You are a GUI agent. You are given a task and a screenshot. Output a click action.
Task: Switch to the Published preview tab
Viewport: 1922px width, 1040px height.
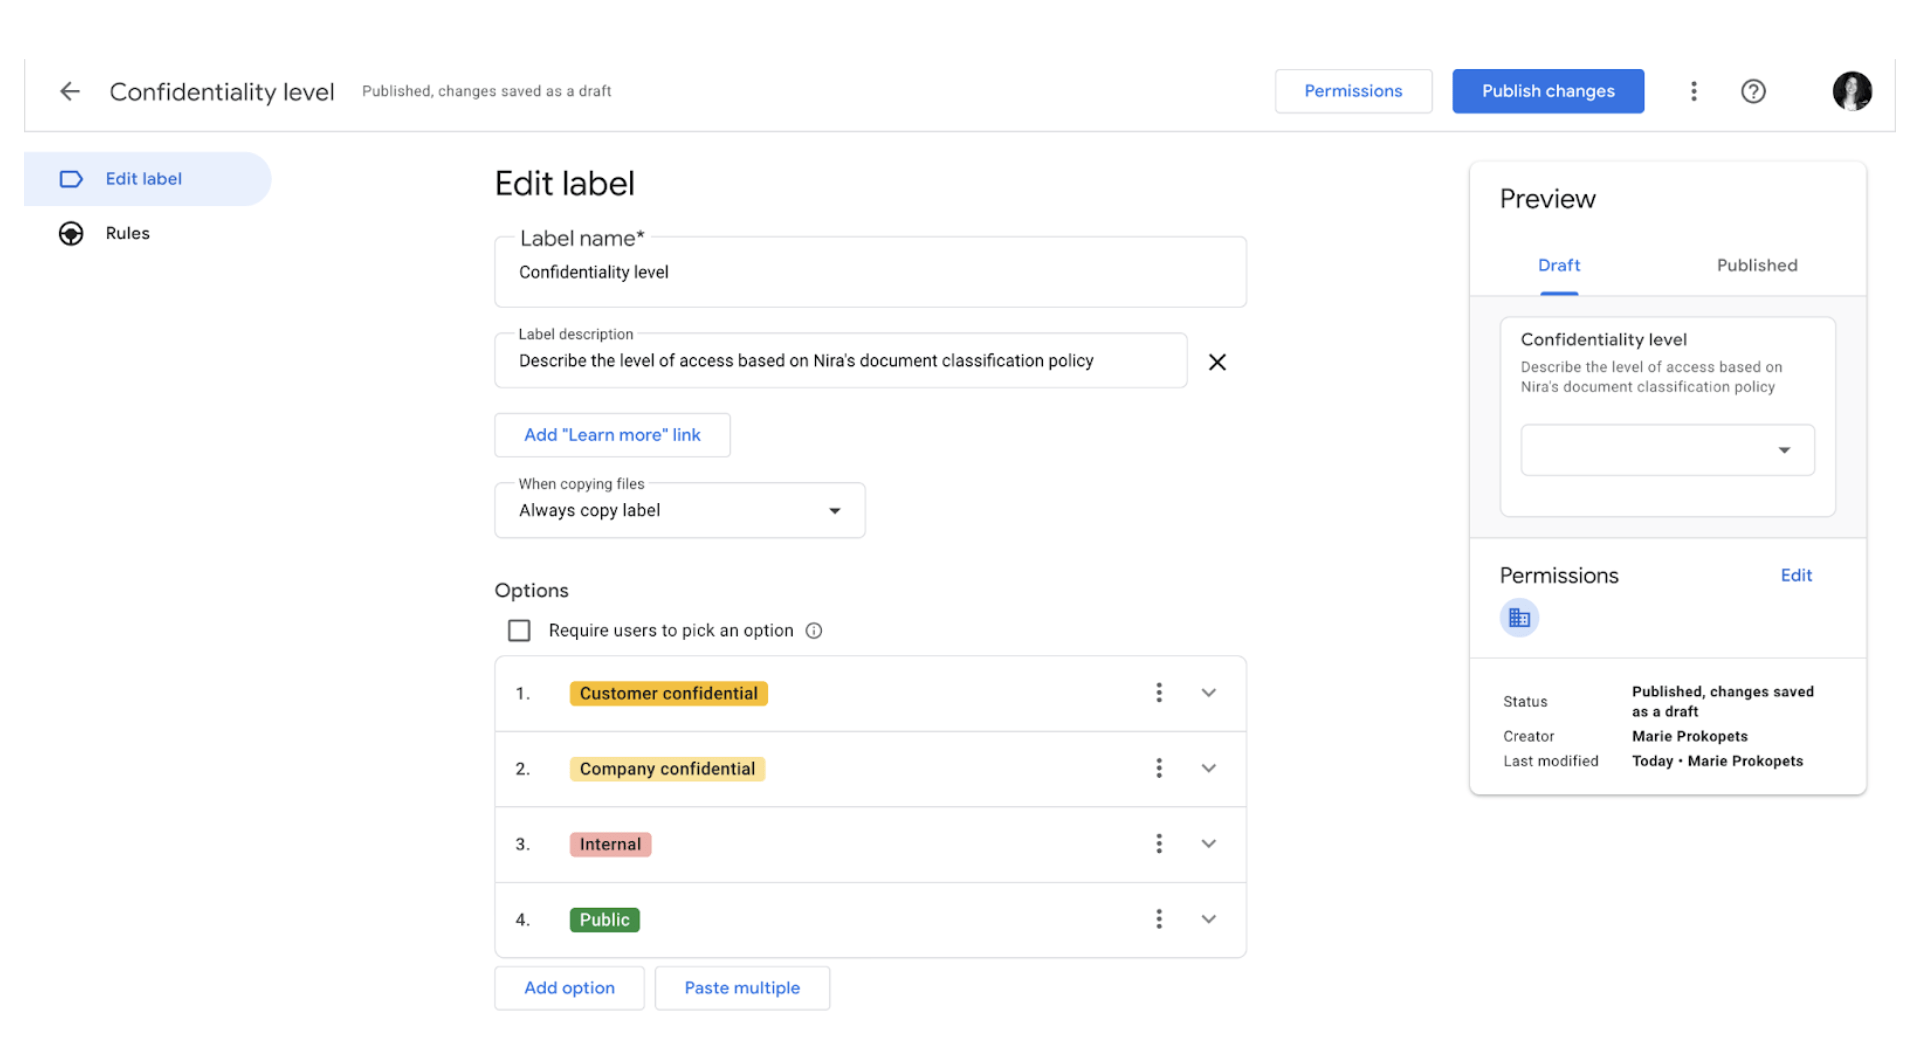coord(1756,265)
